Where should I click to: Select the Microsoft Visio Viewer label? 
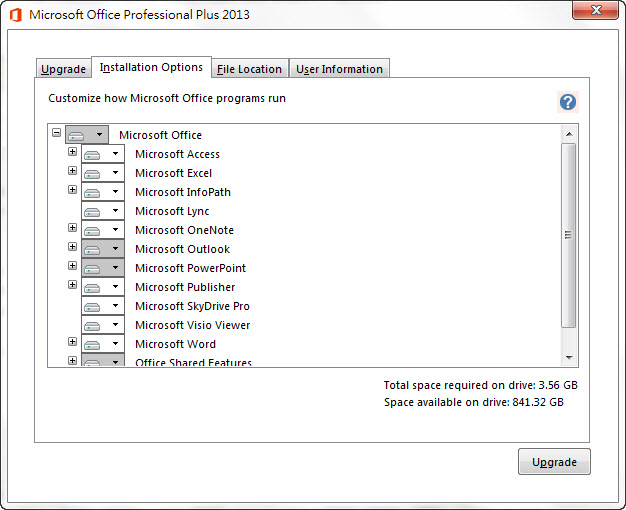(x=192, y=325)
